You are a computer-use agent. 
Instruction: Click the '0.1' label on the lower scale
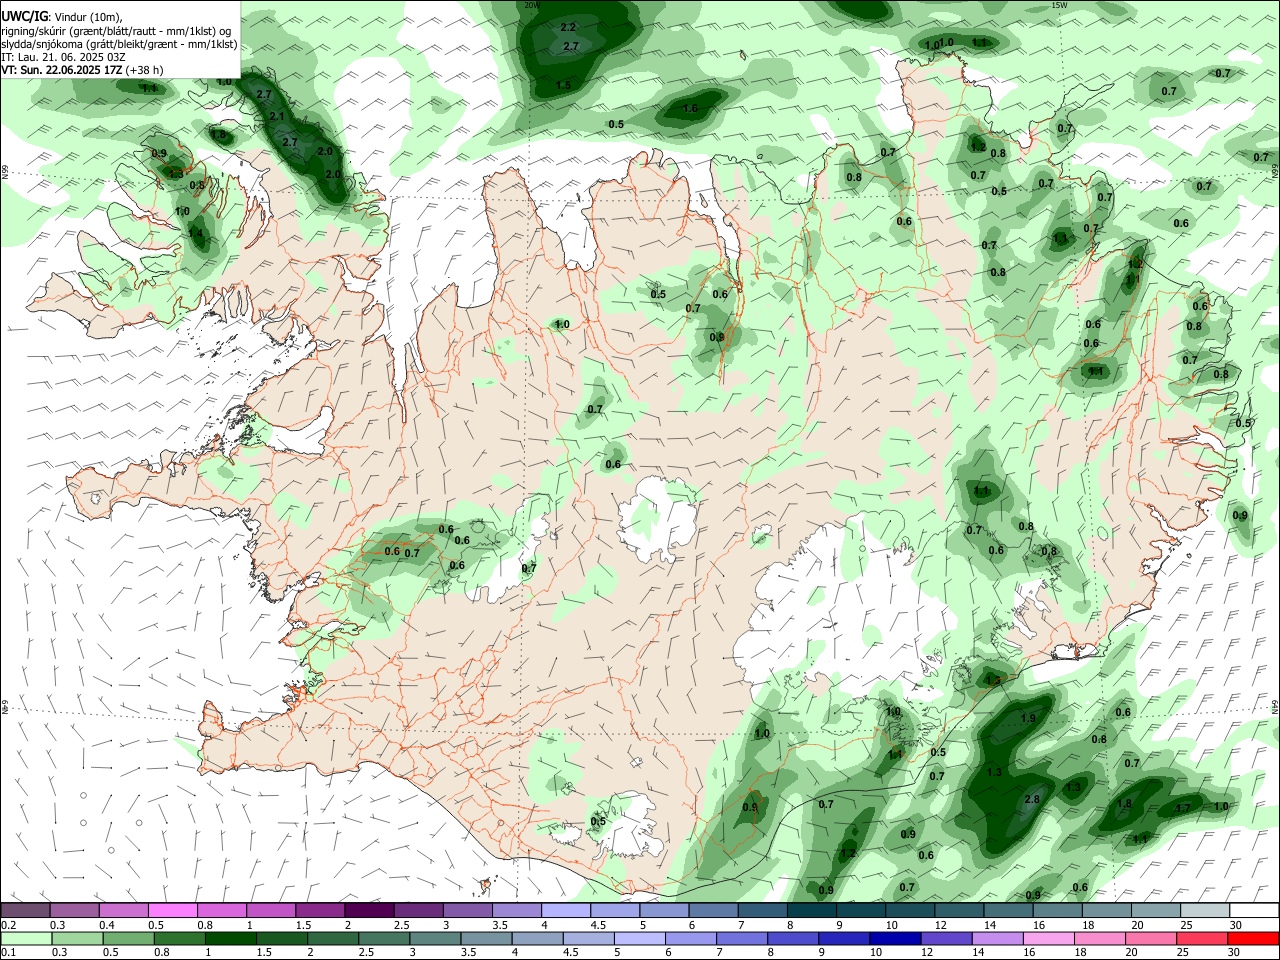9,952
